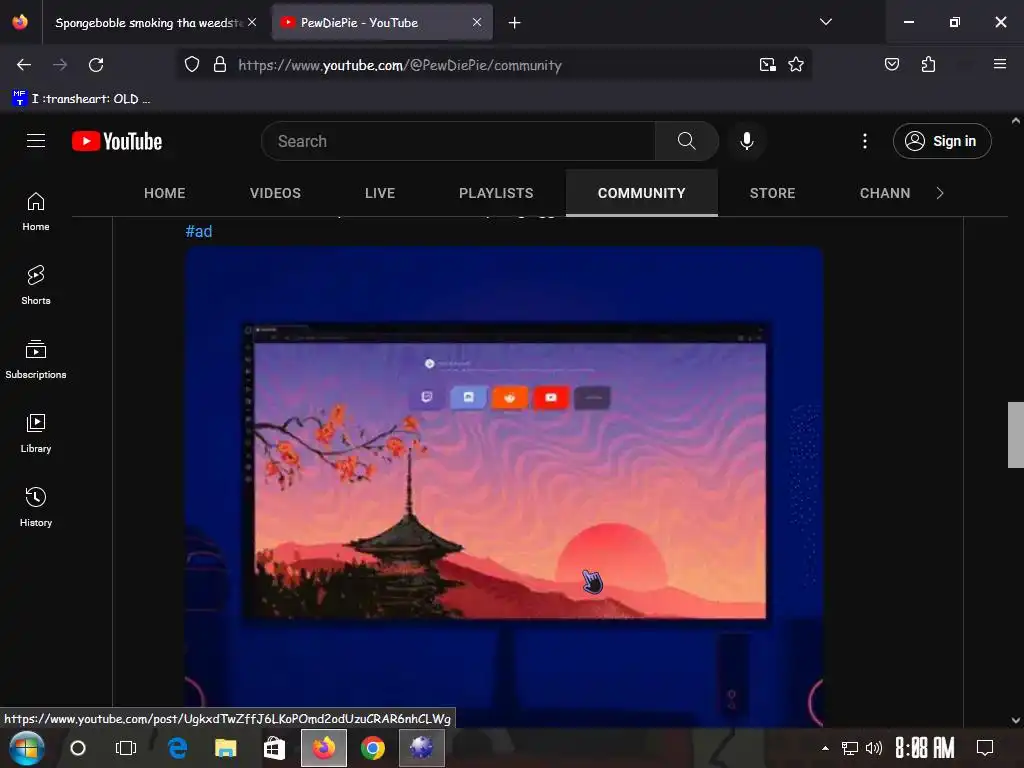The image size is (1024, 768).
Task: Open the Windows Start menu
Action: coord(26,748)
